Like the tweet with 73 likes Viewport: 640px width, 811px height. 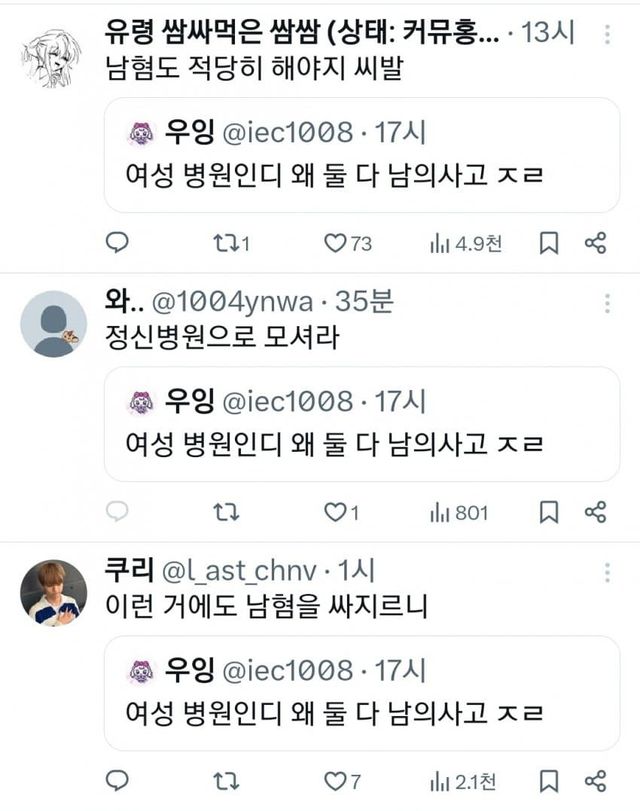coord(335,243)
